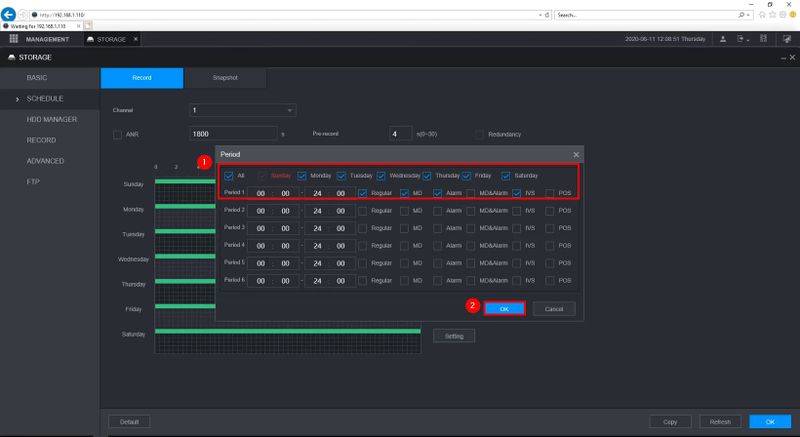Click the browser back arrow button
The width and height of the screenshot is (800, 437).
[x=8, y=15]
